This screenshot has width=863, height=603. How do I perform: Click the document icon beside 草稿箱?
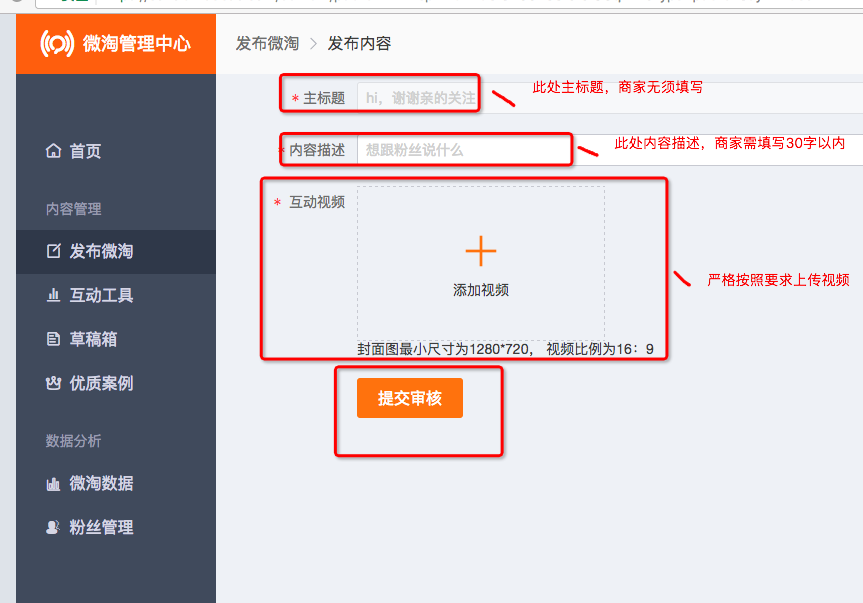tap(53, 339)
